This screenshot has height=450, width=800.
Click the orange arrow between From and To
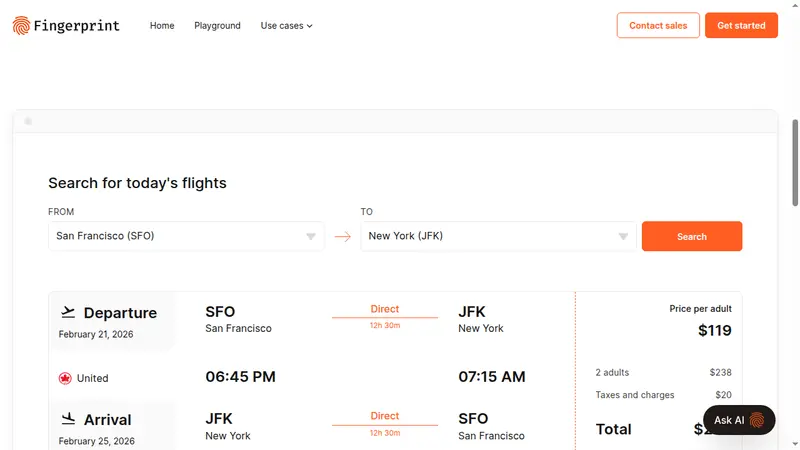tap(342, 237)
